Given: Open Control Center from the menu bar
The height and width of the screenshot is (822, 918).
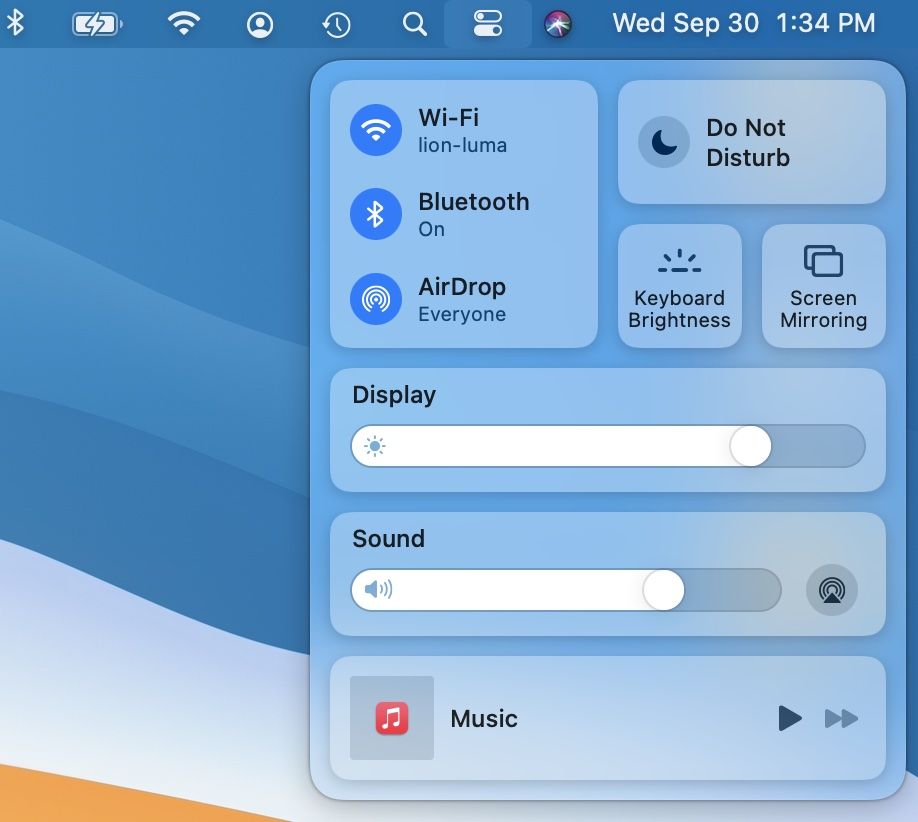Looking at the screenshot, I should click(x=487, y=23).
